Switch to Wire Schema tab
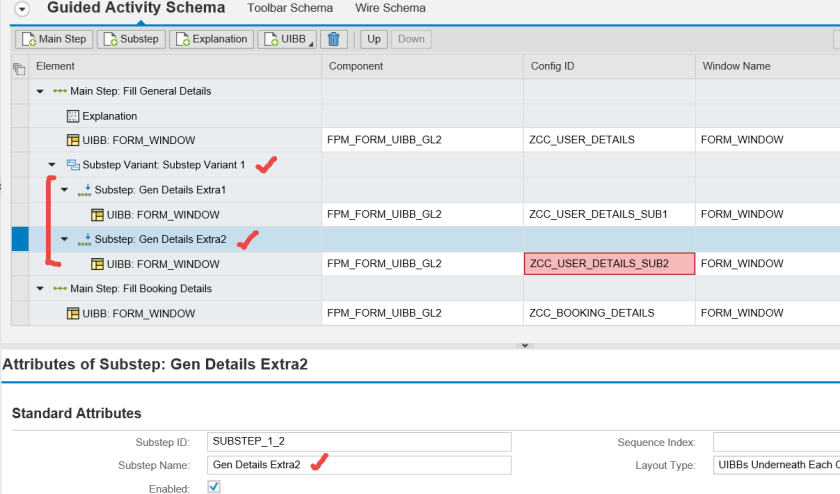The width and height of the screenshot is (840, 494). 390,8
